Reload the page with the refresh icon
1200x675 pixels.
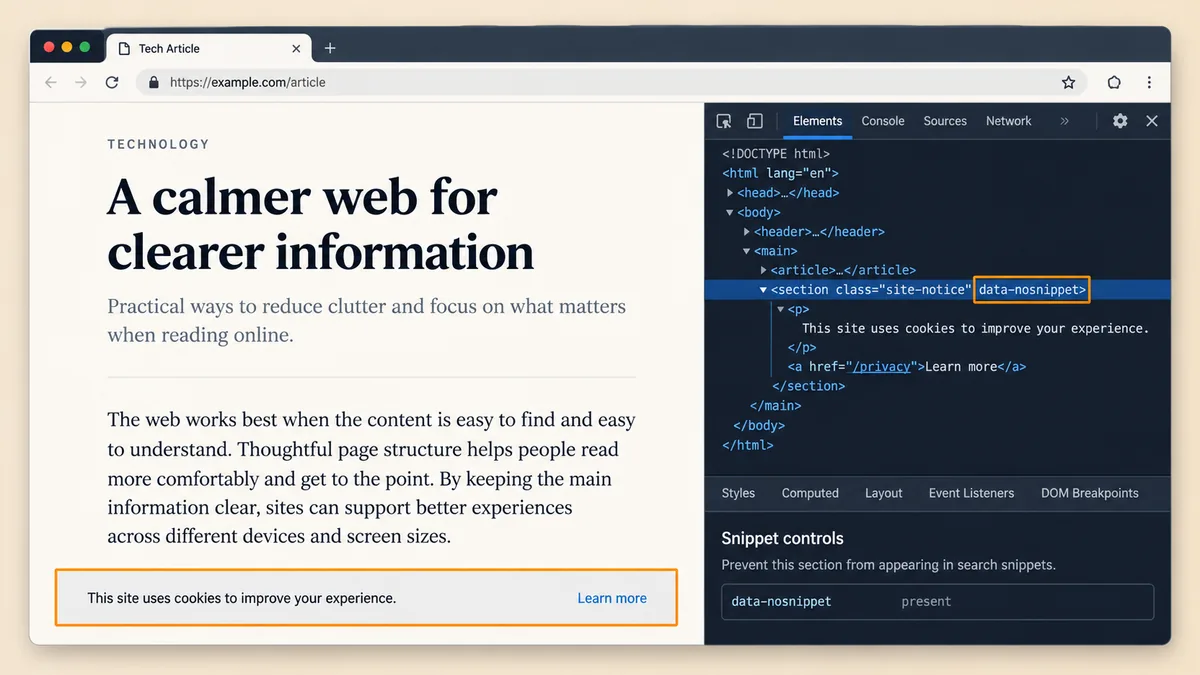[112, 83]
